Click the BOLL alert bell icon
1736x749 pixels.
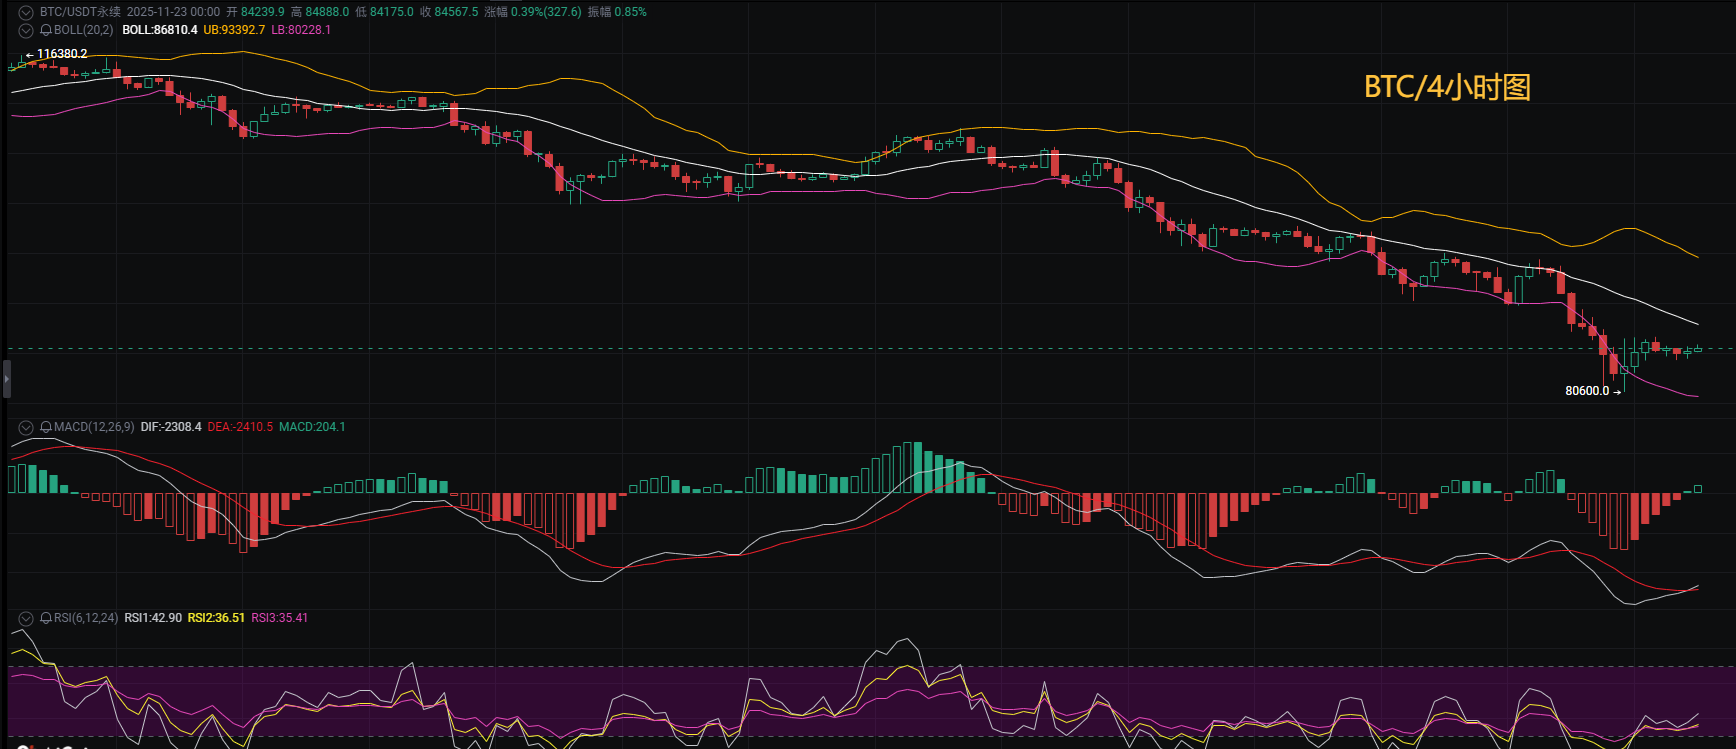point(46,31)
